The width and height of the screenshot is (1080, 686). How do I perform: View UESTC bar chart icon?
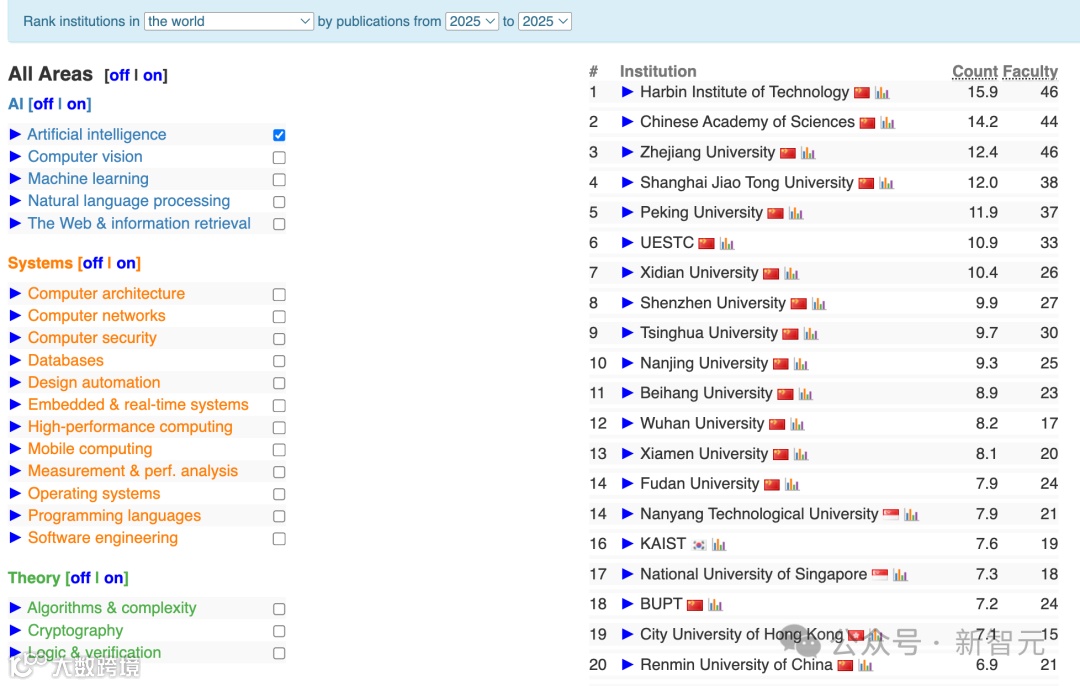coord(727,244)
